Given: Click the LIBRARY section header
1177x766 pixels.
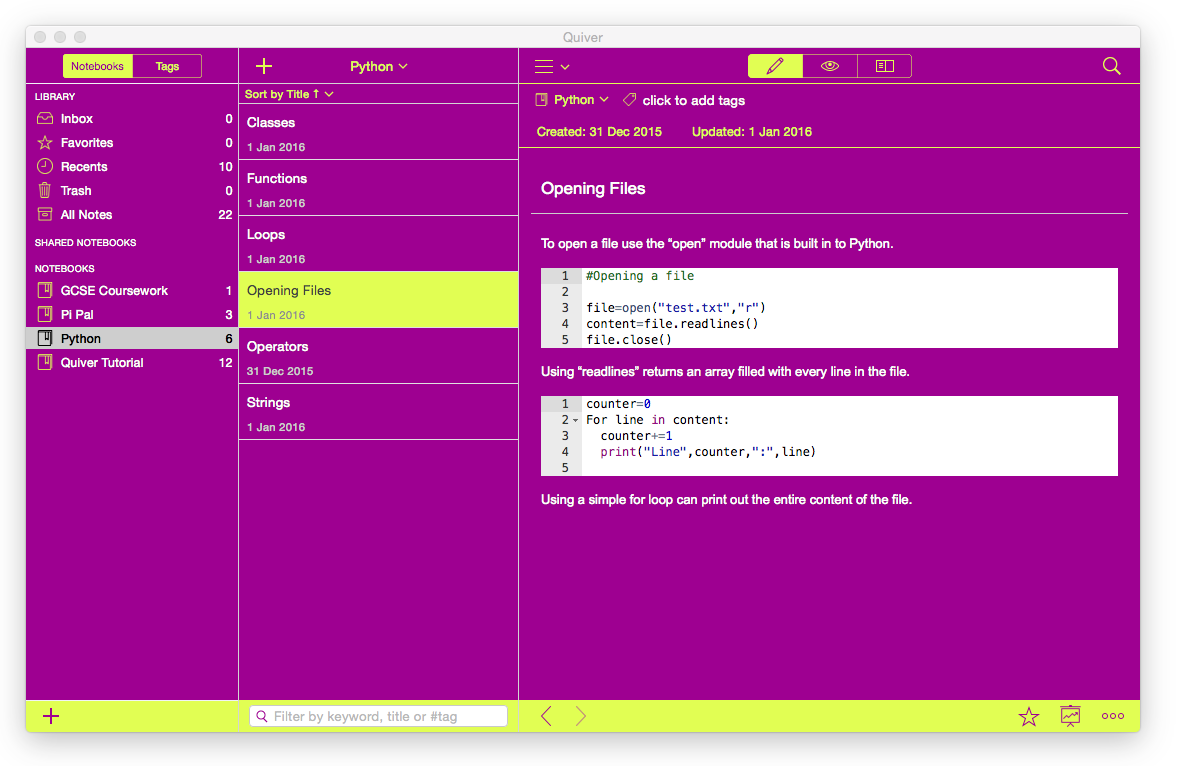Looking at the screenshot, I should tap(55, 96).
